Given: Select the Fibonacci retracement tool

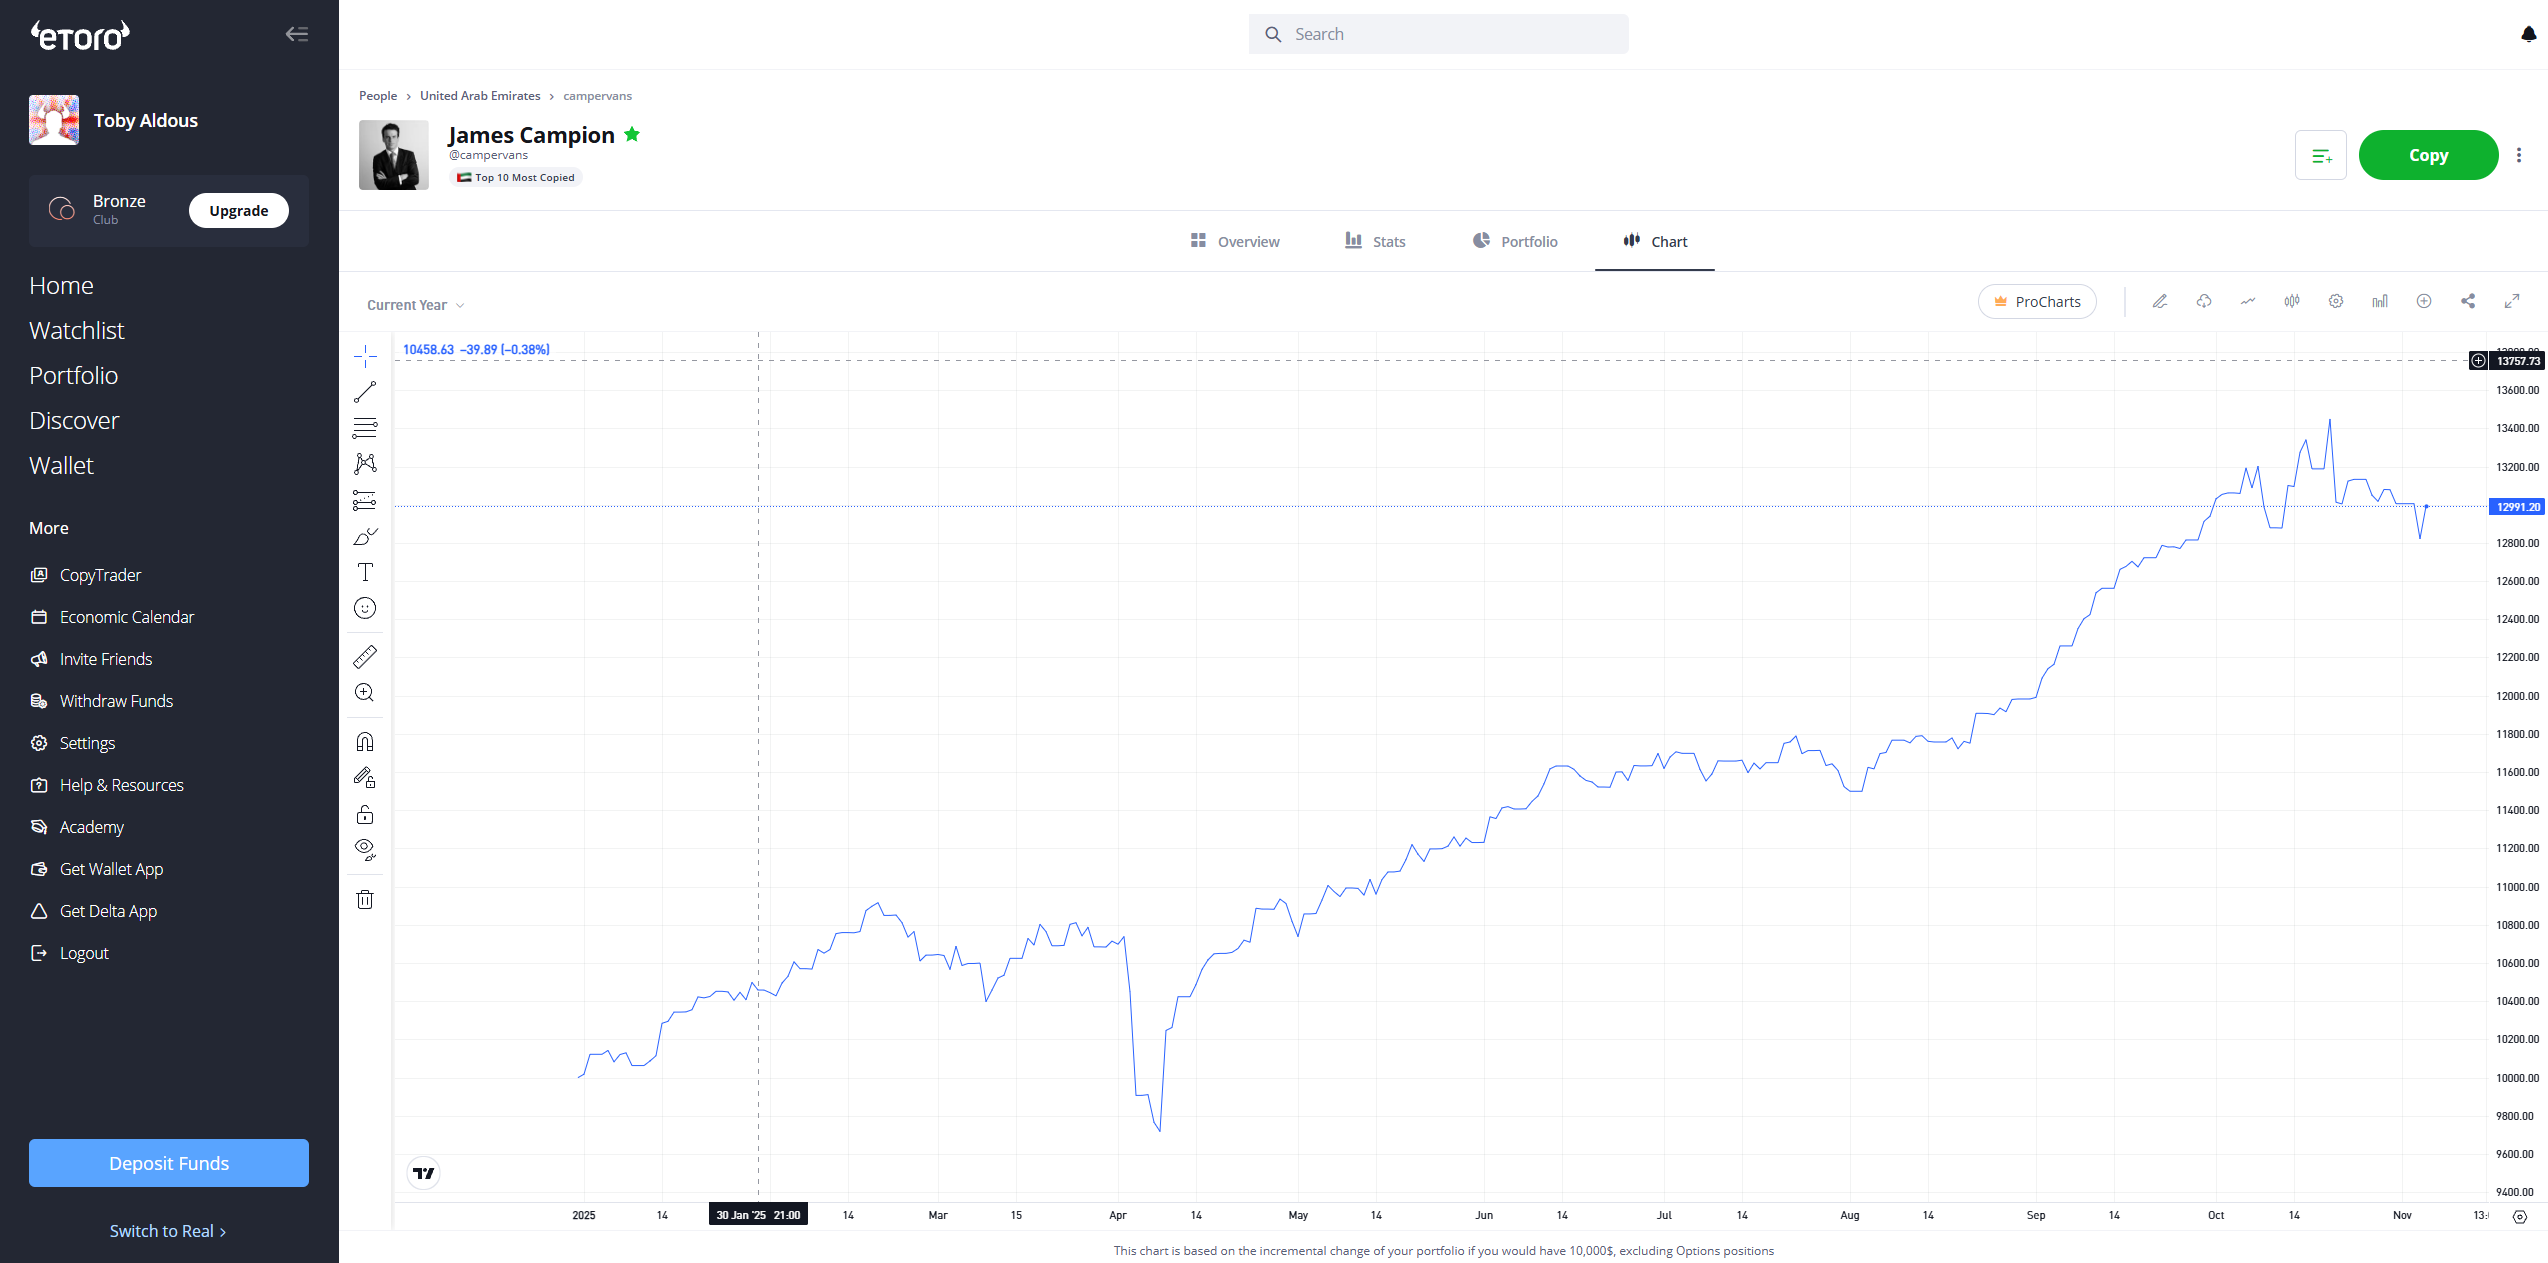Looking at the screenshot, I should 365,428.
